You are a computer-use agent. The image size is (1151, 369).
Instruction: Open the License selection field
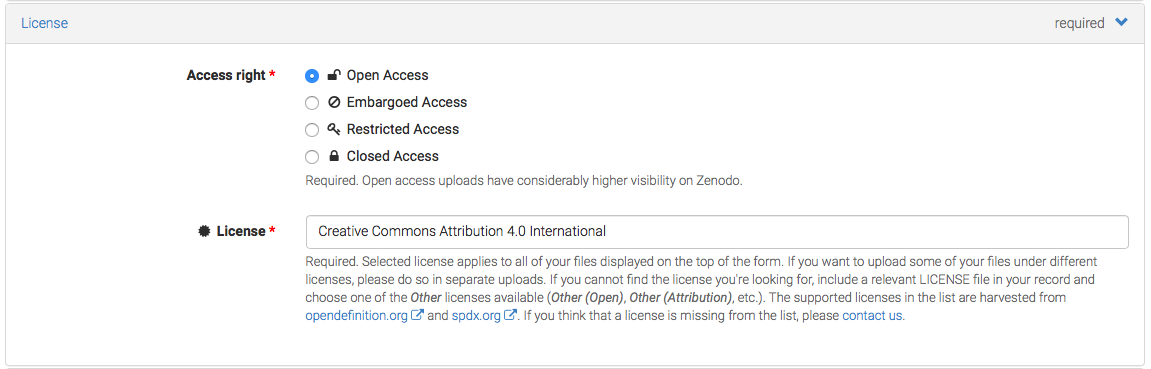(716, 231)
